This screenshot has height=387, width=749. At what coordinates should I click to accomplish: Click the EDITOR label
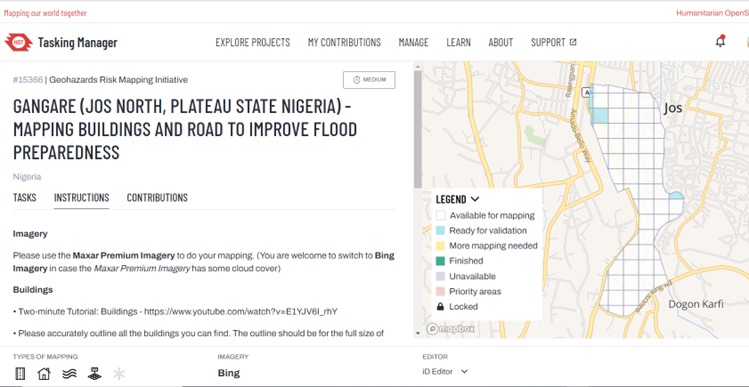(435, 356)
